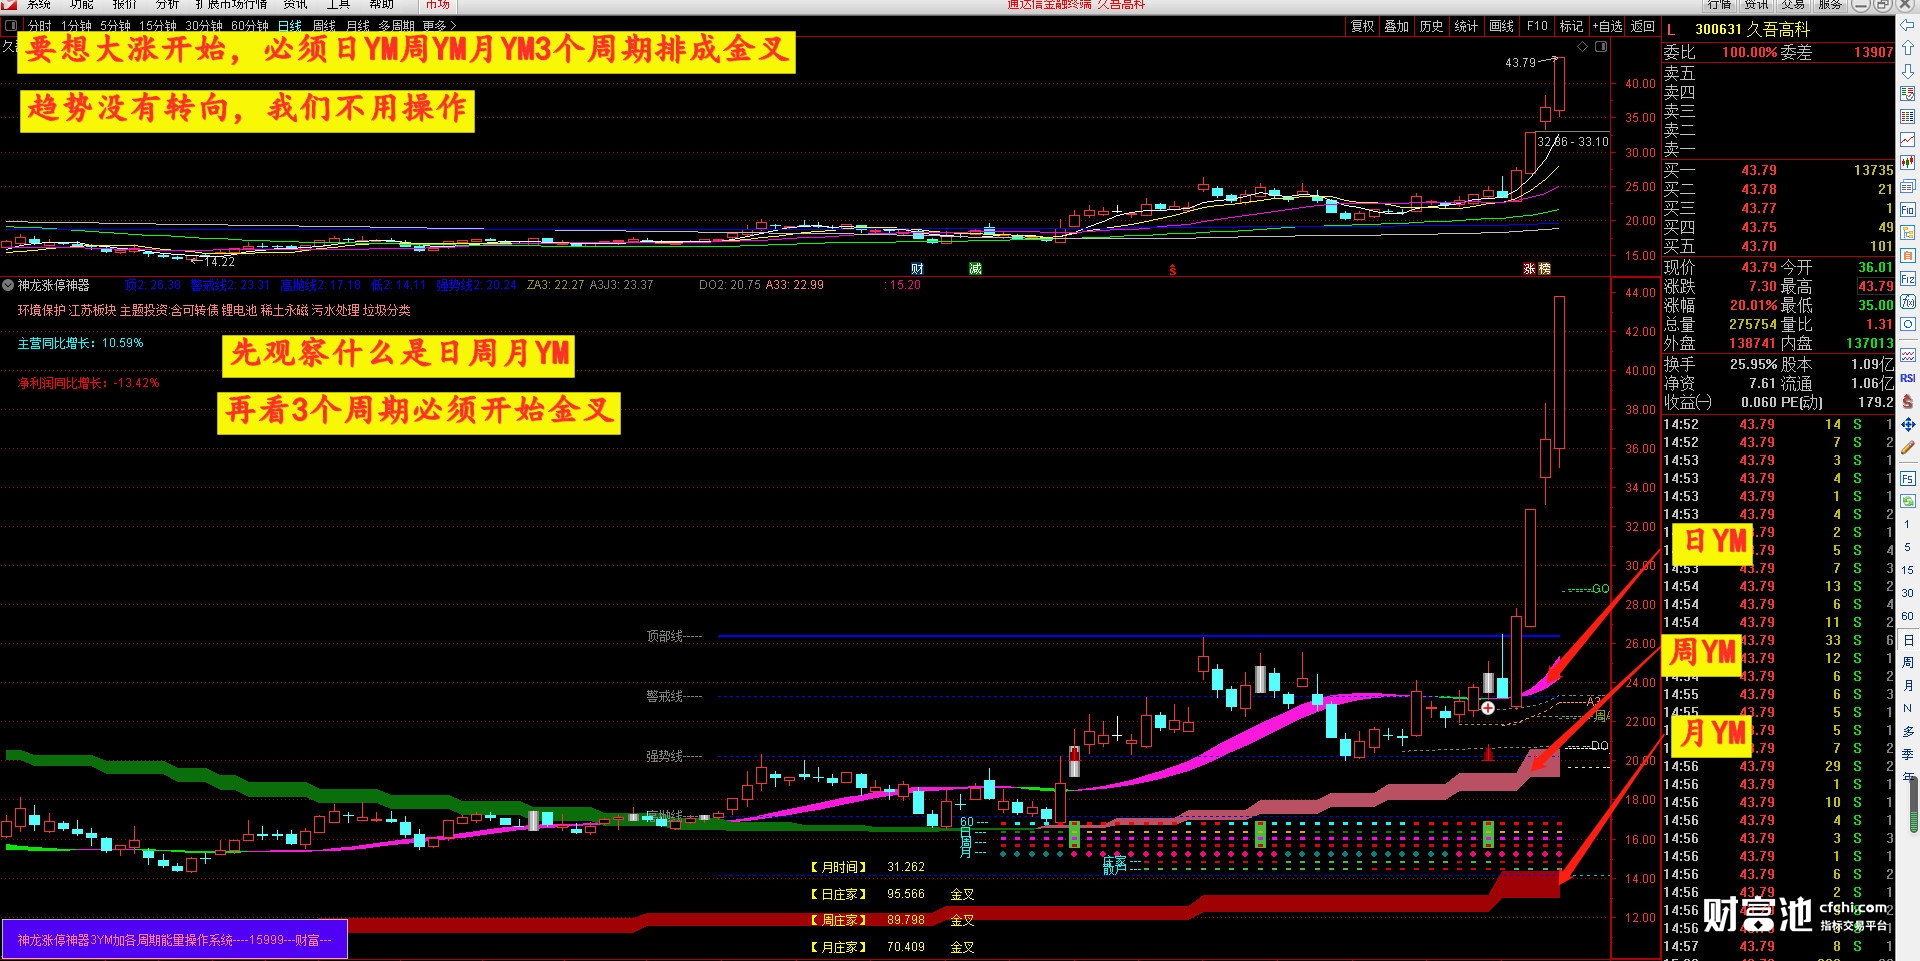Click the panel layout icon beside the diamond
The width and height of the screenshot is (1920, 961).
click(x=1601, y=47)
